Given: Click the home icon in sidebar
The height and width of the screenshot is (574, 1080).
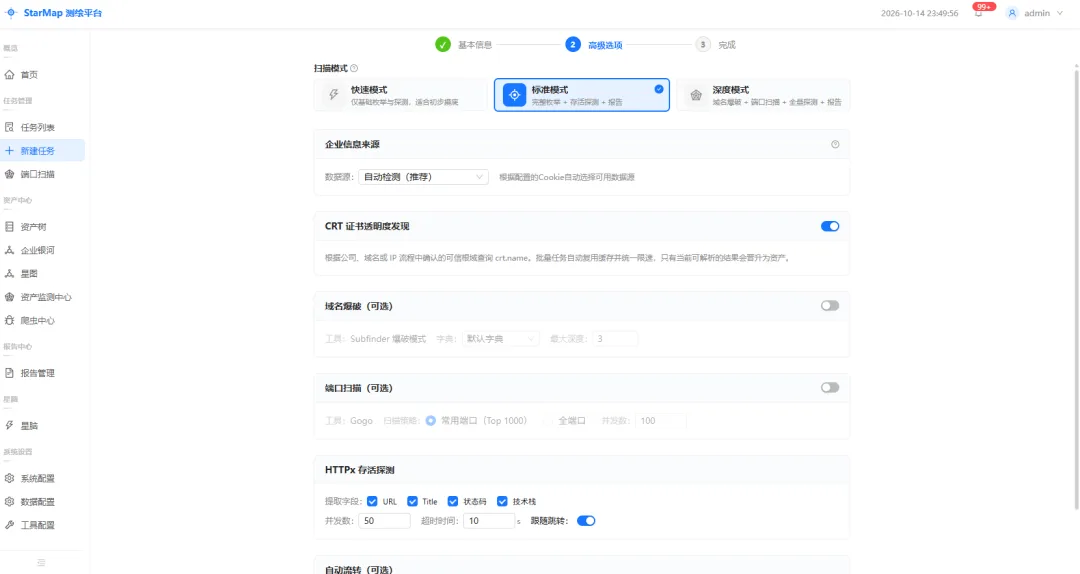Looking at the screenshot, I should click(10, 74).
